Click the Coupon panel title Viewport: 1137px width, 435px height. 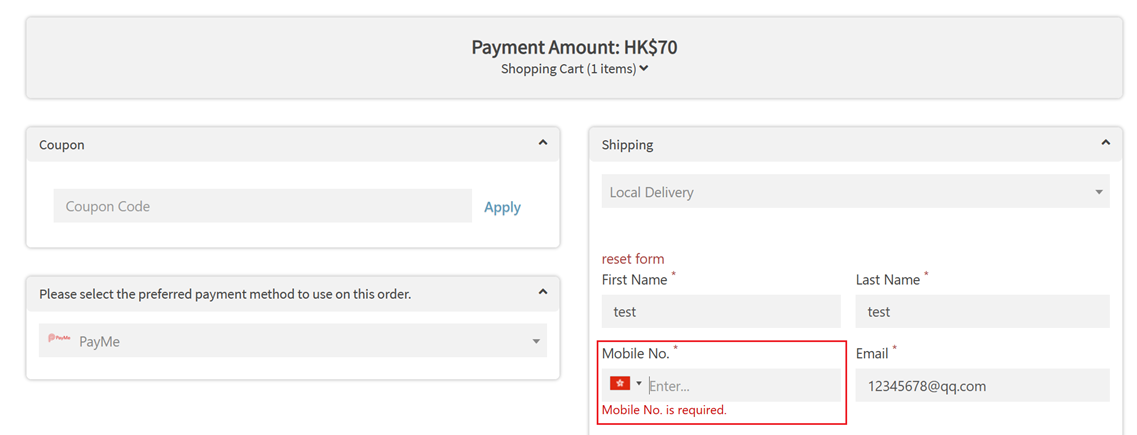62,144
